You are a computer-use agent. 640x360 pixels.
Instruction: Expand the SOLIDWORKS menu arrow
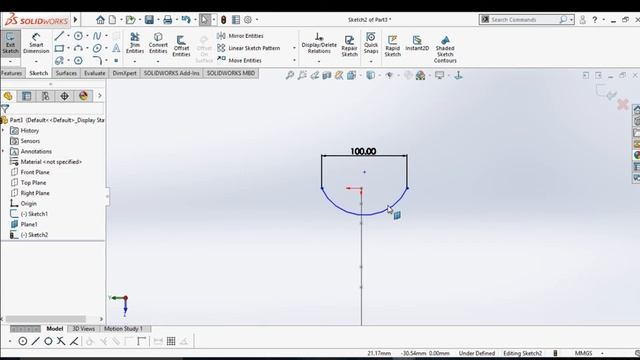(x=76, y=20)
